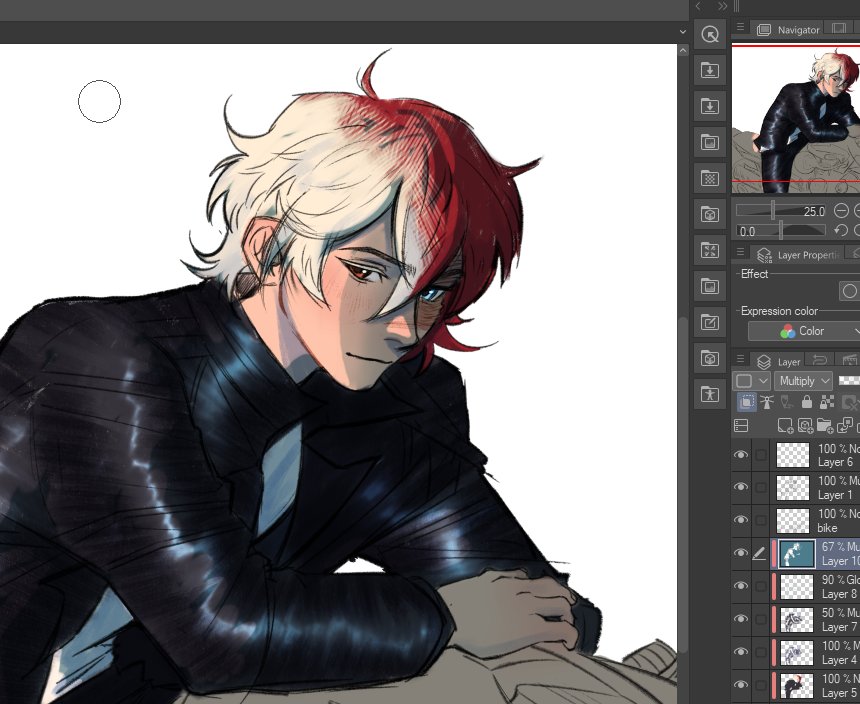Click the canvas scroll-up arrow
This screenshot has width=860, height=704.
point(682,50)
